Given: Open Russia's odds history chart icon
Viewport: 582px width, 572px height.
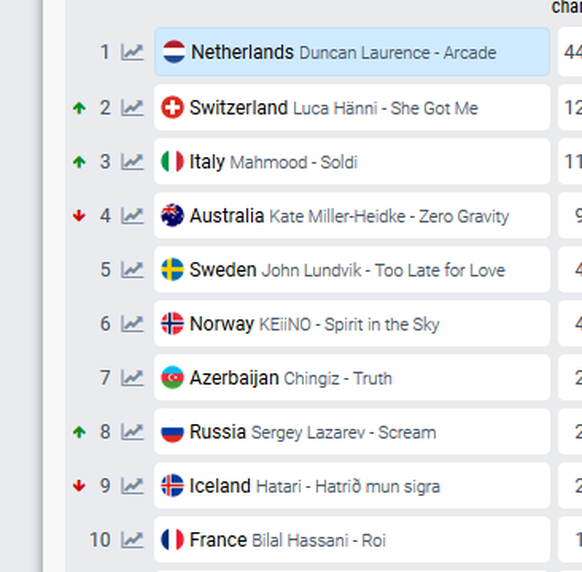Looking at the screenshot, I should pos(132,432).
